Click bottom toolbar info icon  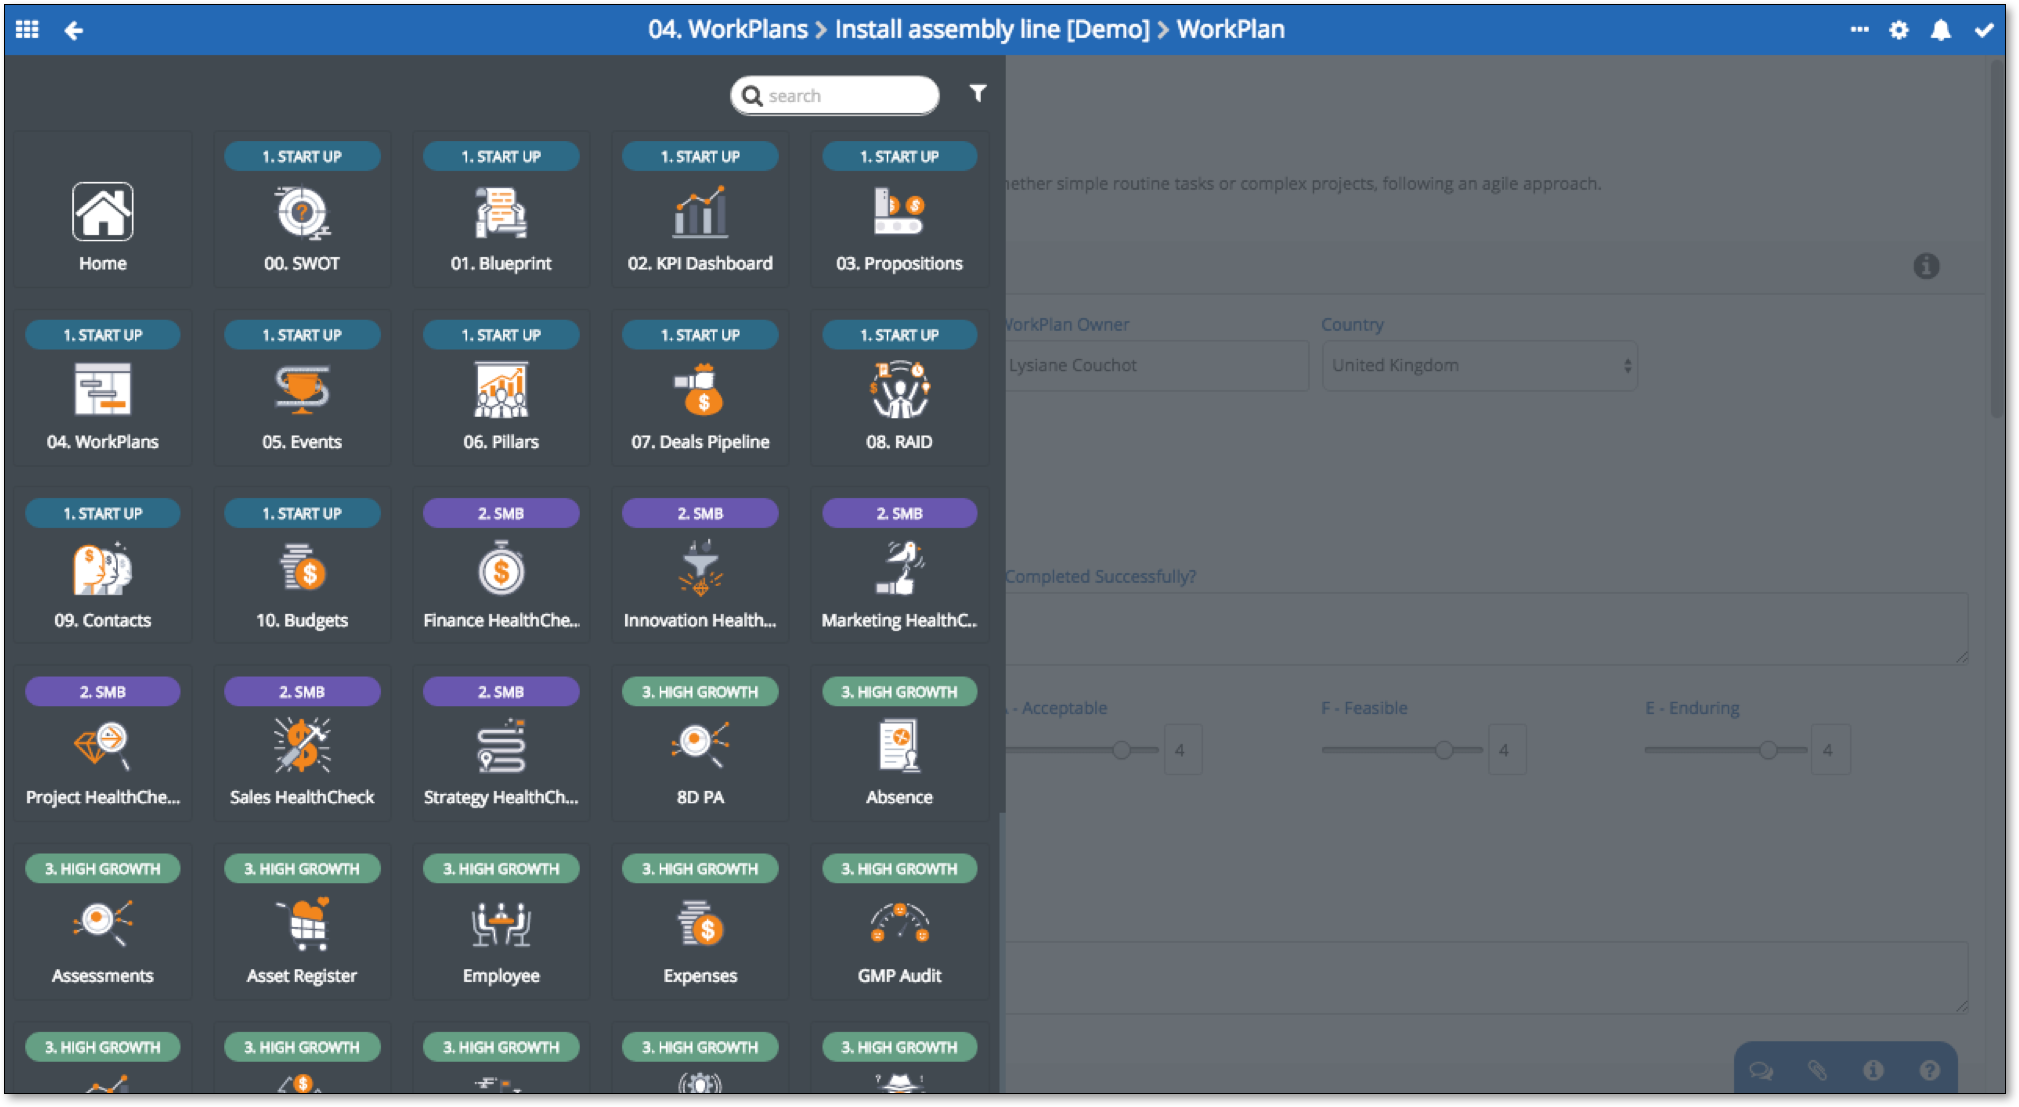pyautogui.click(x=1873, y=1071)
